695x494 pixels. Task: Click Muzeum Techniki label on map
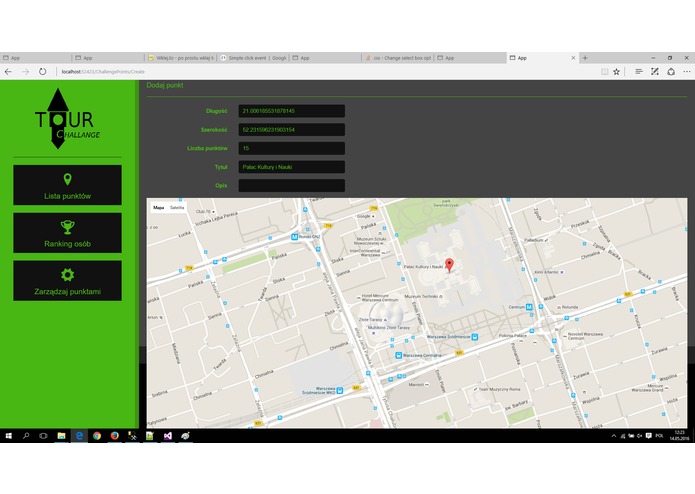(x=421, y=296)
